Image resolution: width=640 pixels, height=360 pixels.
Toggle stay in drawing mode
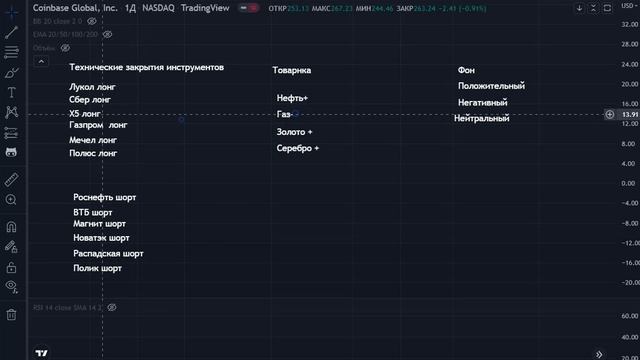click(x=11, y=247)
